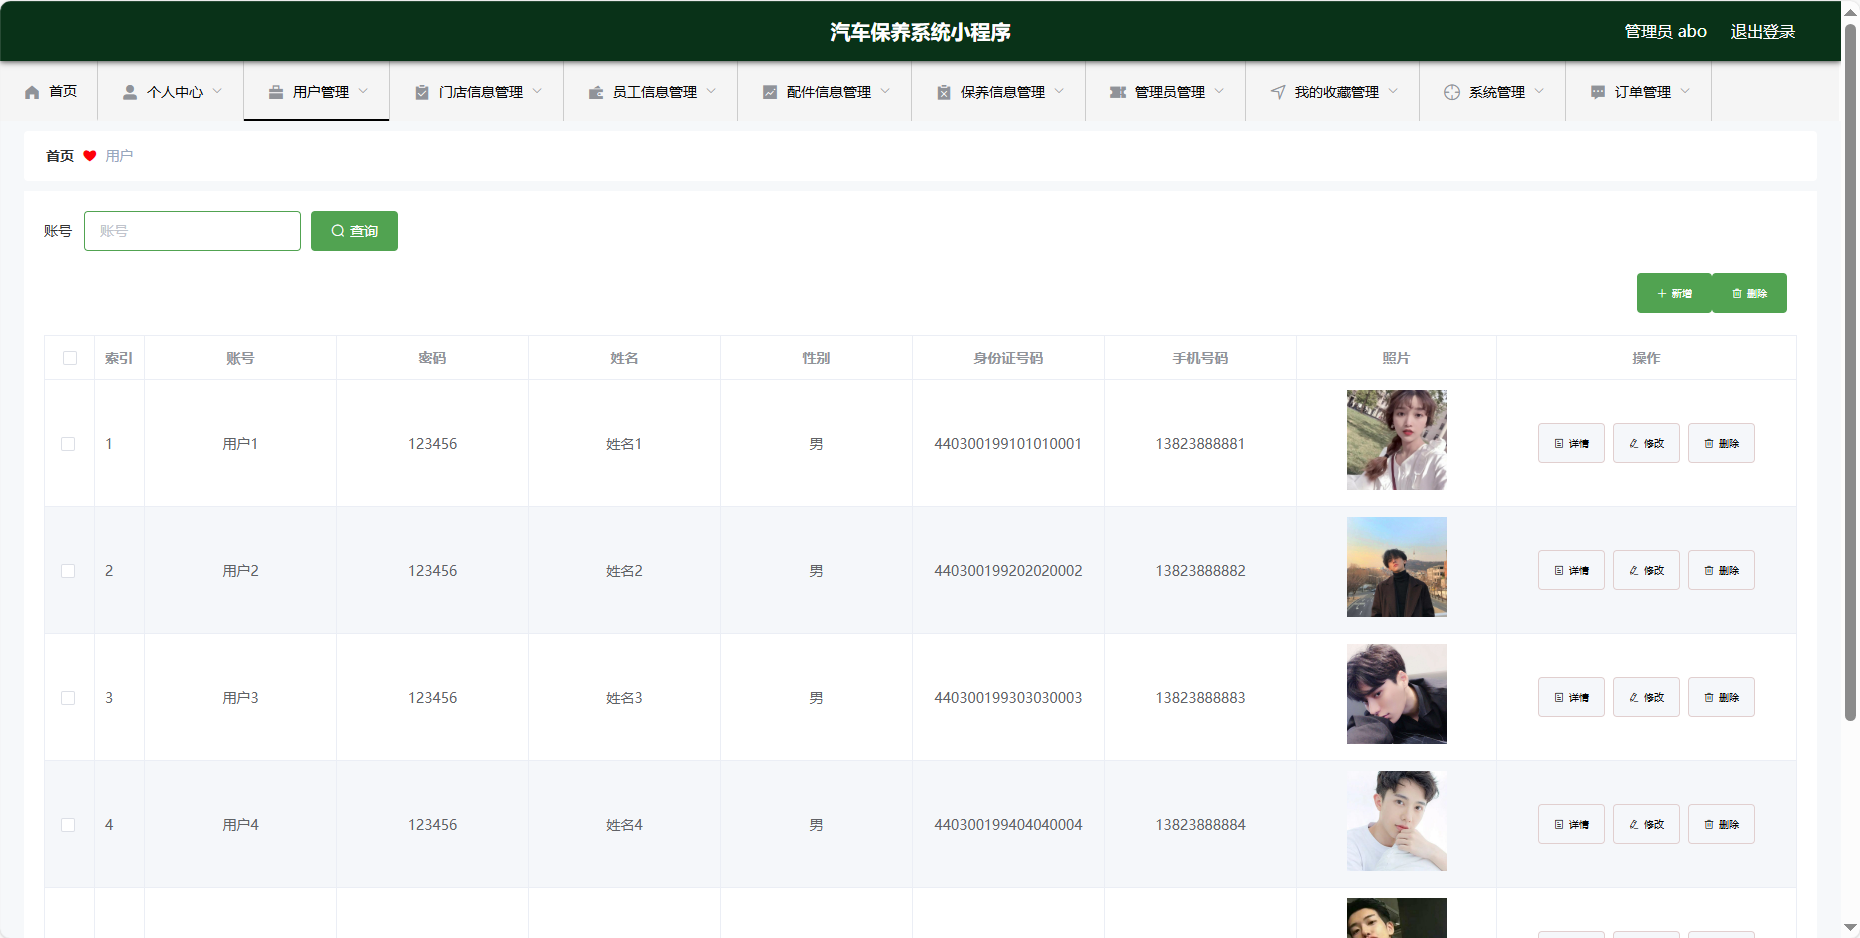This screenshot has height=938, width=1860.
Task: Expand the 保养信息管理 dropdown arrow
Action: click(x=1059, y=91)
